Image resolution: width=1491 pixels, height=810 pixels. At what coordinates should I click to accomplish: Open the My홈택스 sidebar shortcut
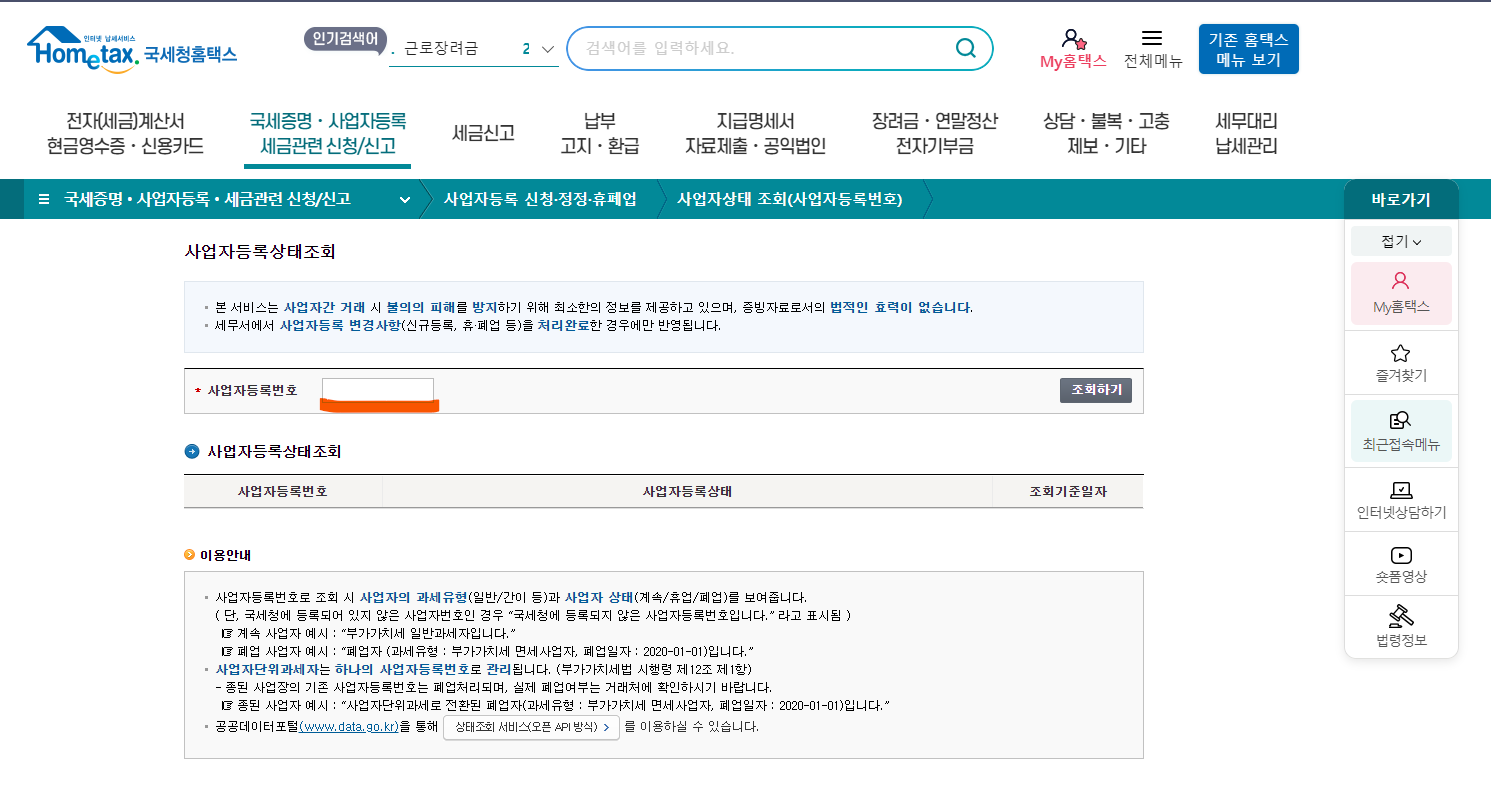pos(1400,293)
